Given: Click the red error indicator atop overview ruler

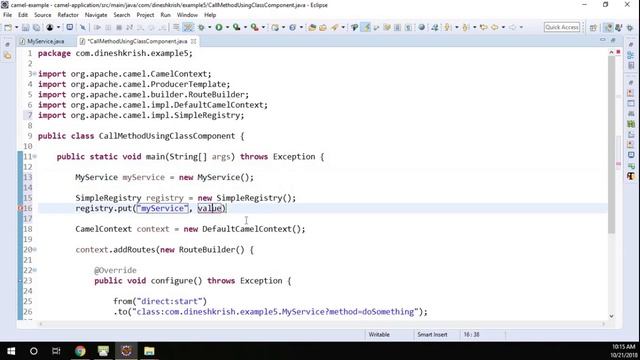Looking at the screenshot, I should 618,52.
